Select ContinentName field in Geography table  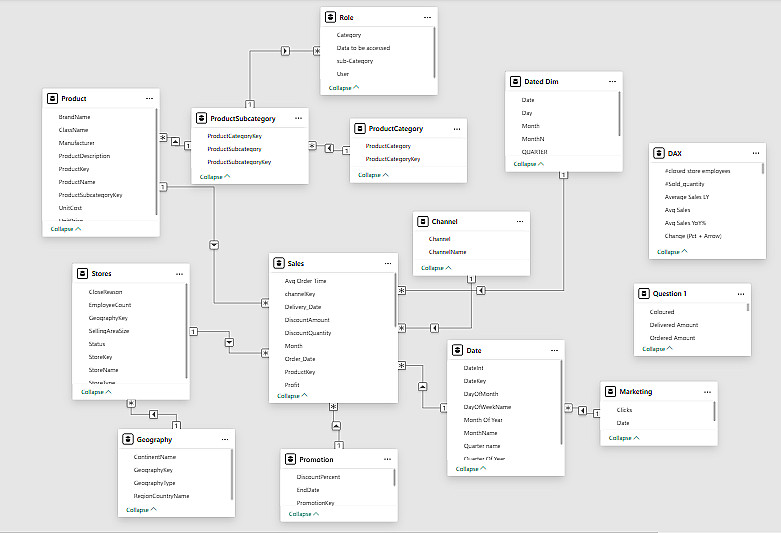(x=154, y=457)
